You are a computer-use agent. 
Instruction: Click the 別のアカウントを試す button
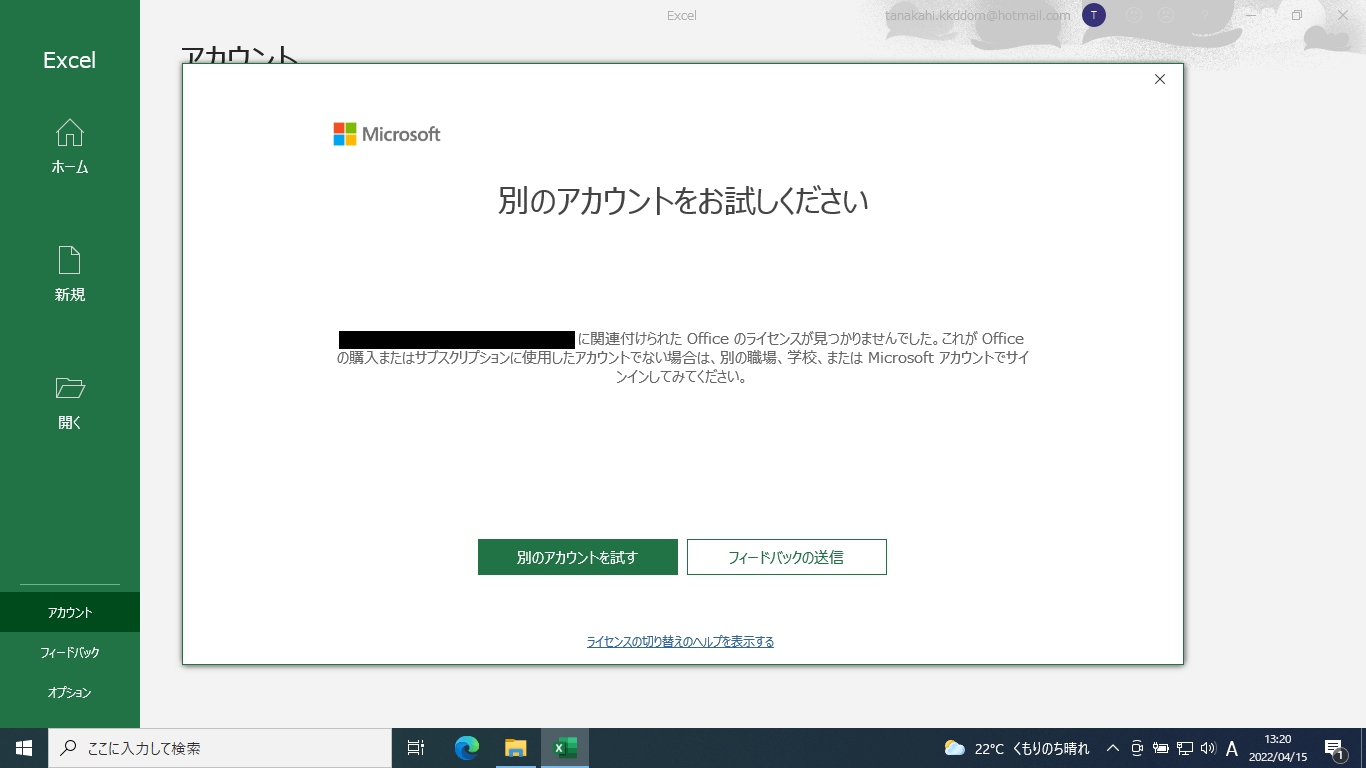(578, 557)
